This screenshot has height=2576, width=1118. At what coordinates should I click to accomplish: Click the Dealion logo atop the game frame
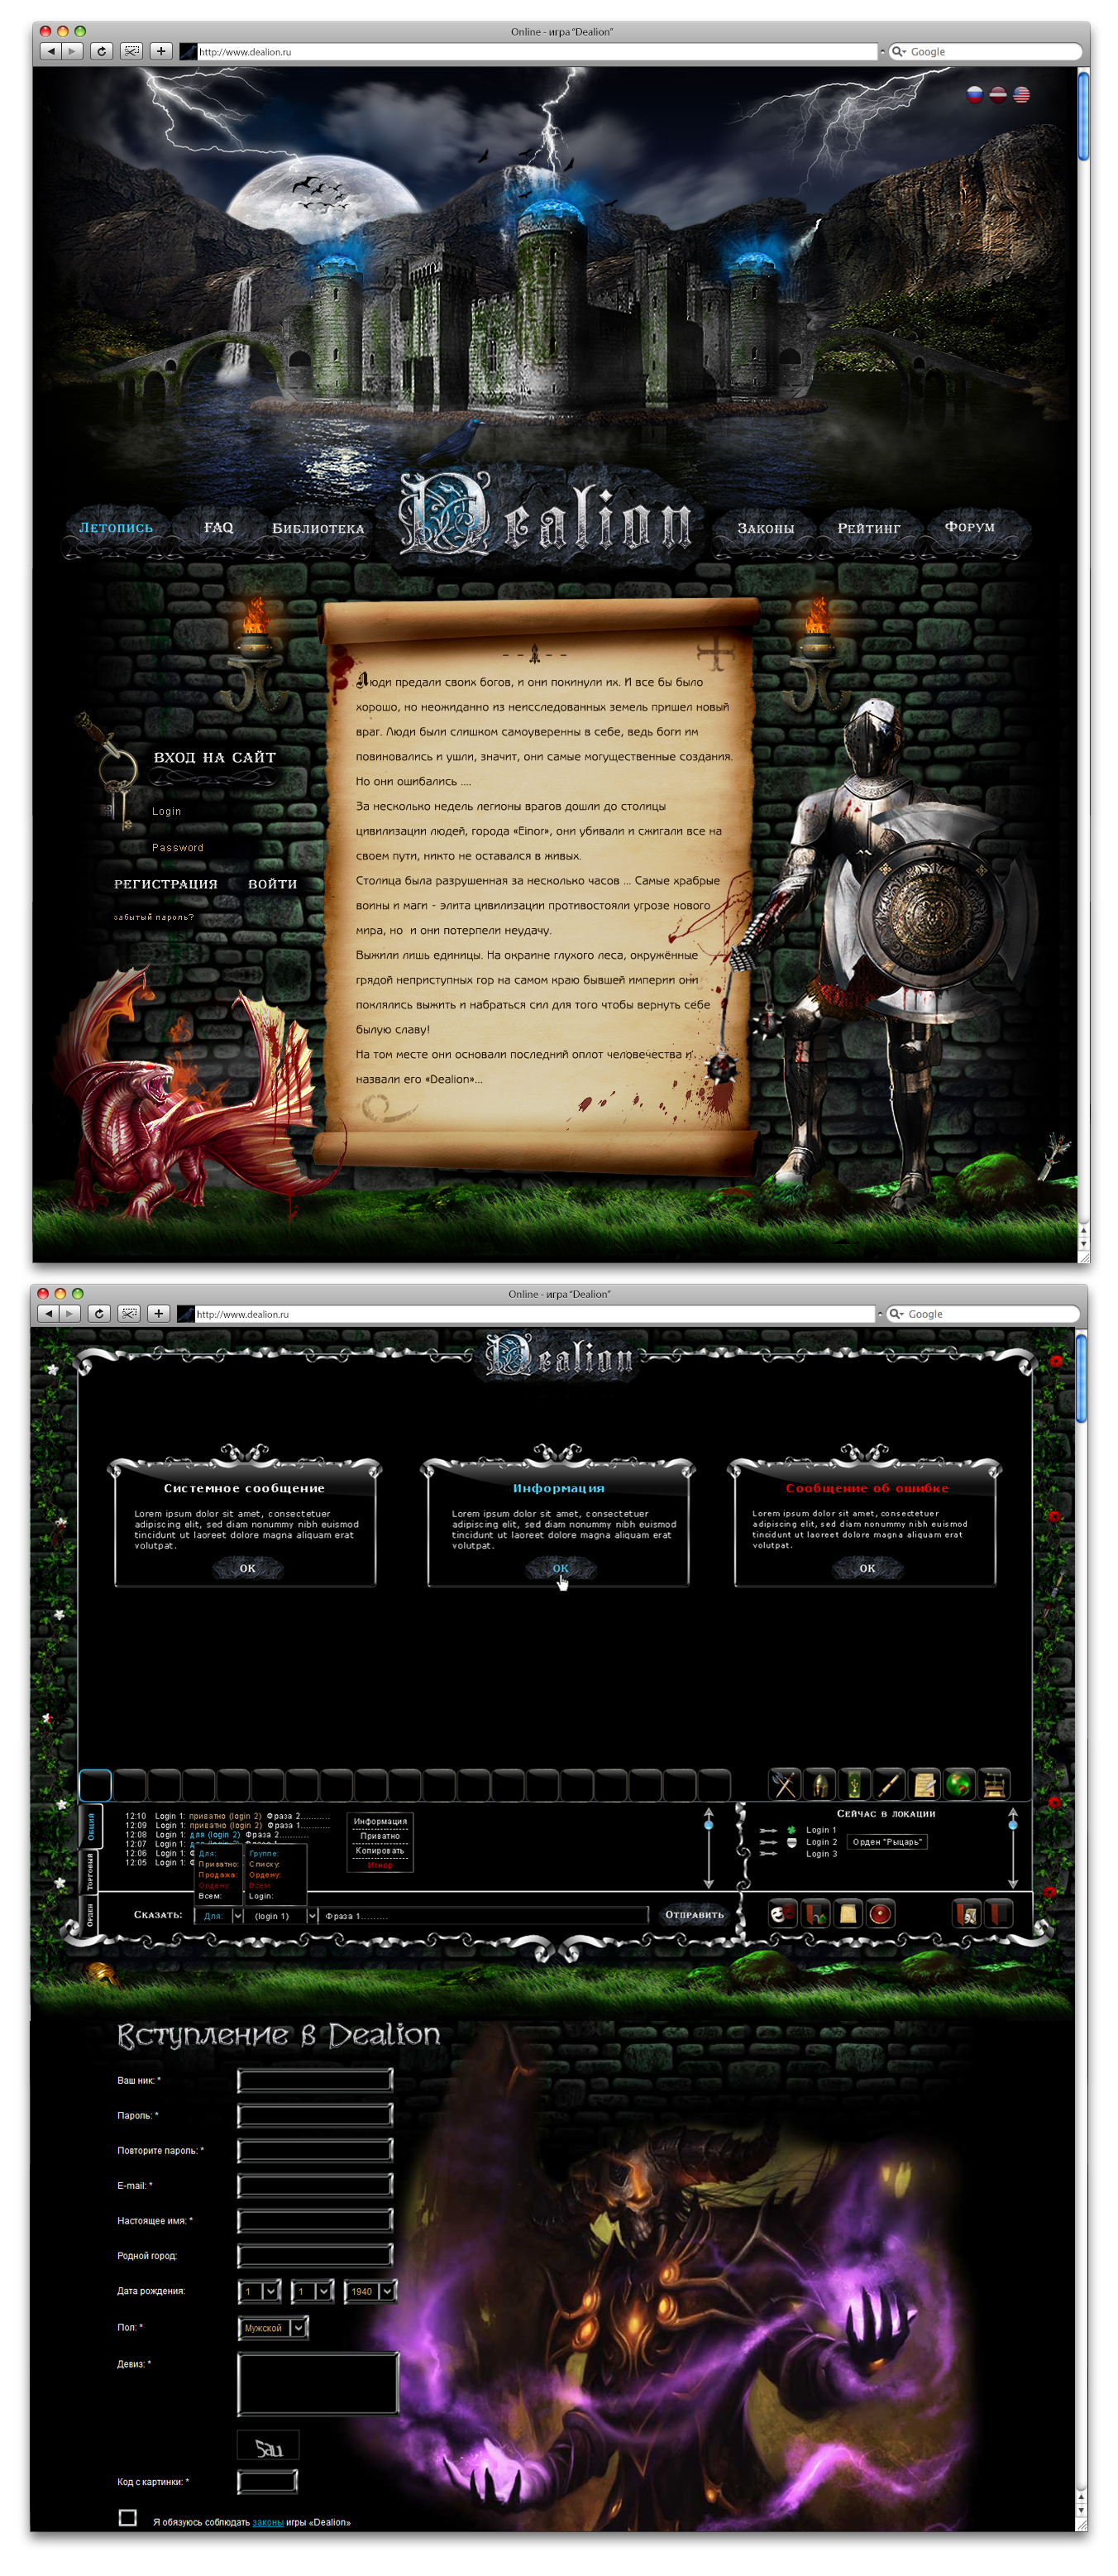point(559,1357)
